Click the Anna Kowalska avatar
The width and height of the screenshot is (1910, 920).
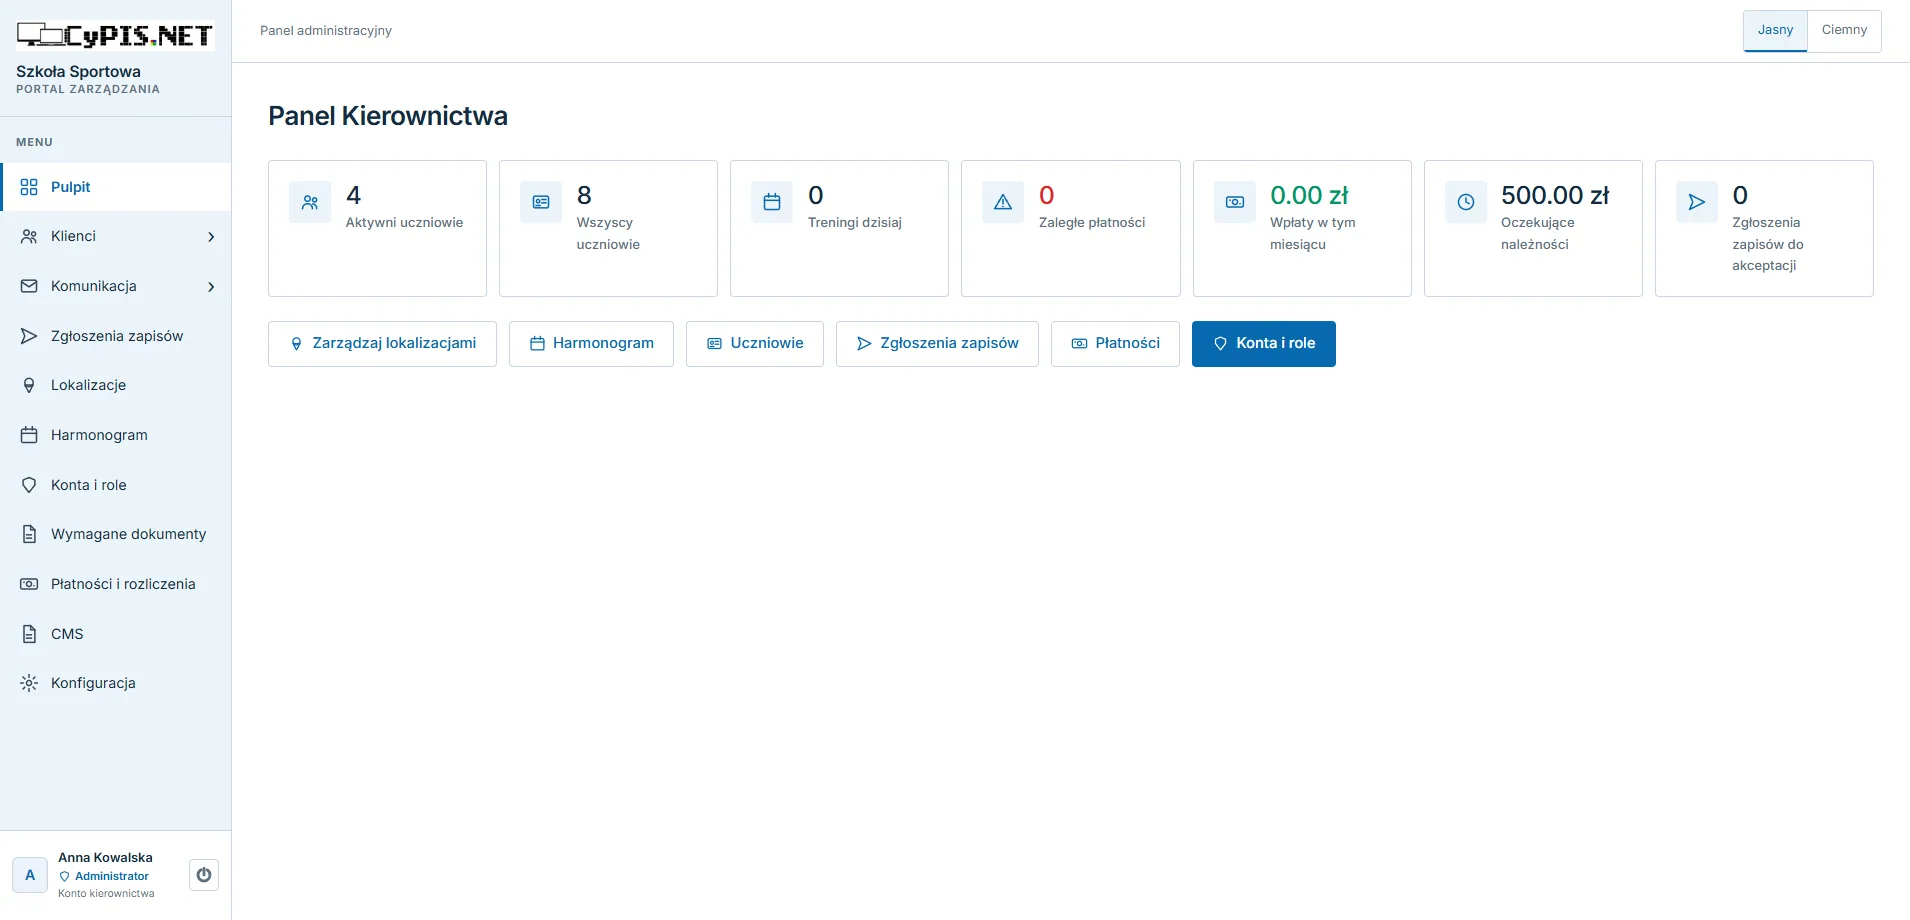click(x=30, y=875)
